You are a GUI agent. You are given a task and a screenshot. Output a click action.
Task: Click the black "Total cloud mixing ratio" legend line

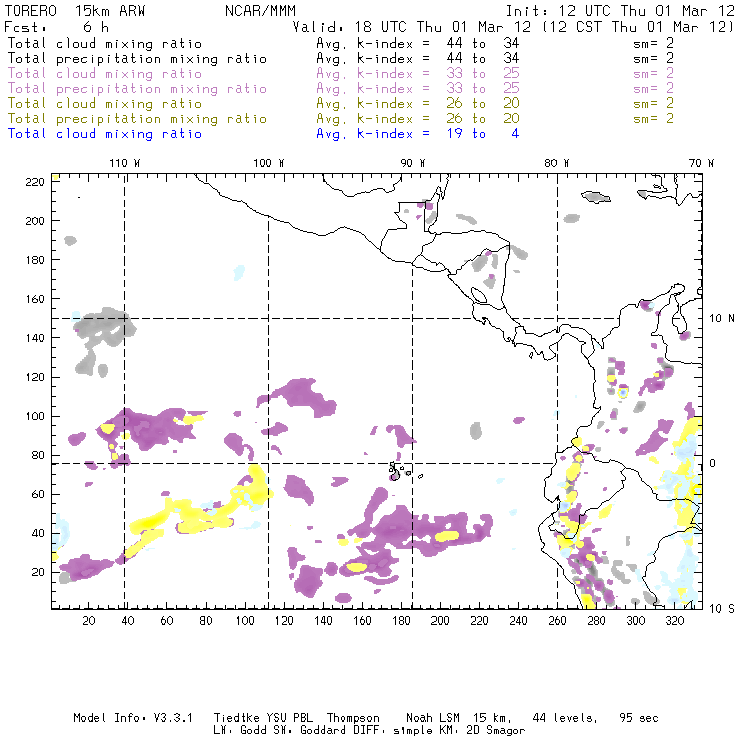tap(105, 43)
